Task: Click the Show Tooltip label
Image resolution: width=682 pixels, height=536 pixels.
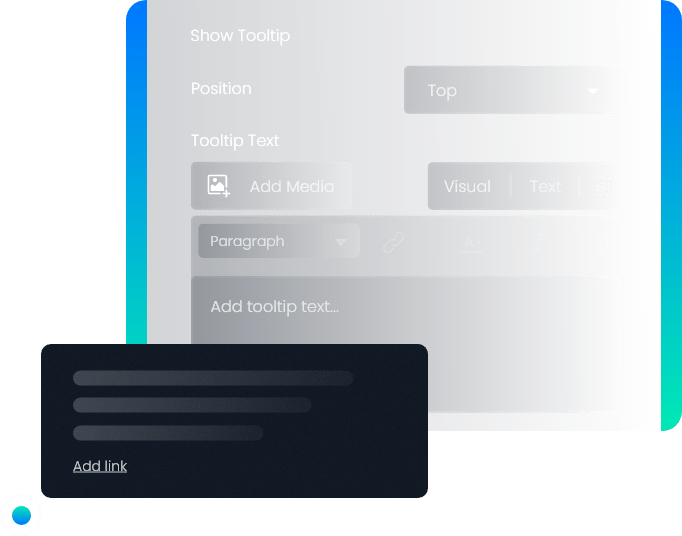Action: pos(240,36)
